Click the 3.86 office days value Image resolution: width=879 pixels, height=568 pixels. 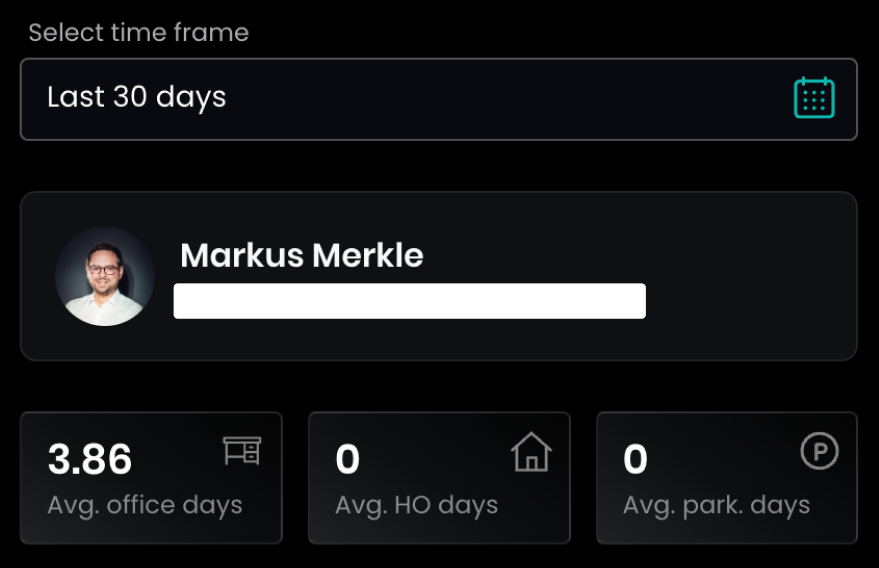coord(90,460)
